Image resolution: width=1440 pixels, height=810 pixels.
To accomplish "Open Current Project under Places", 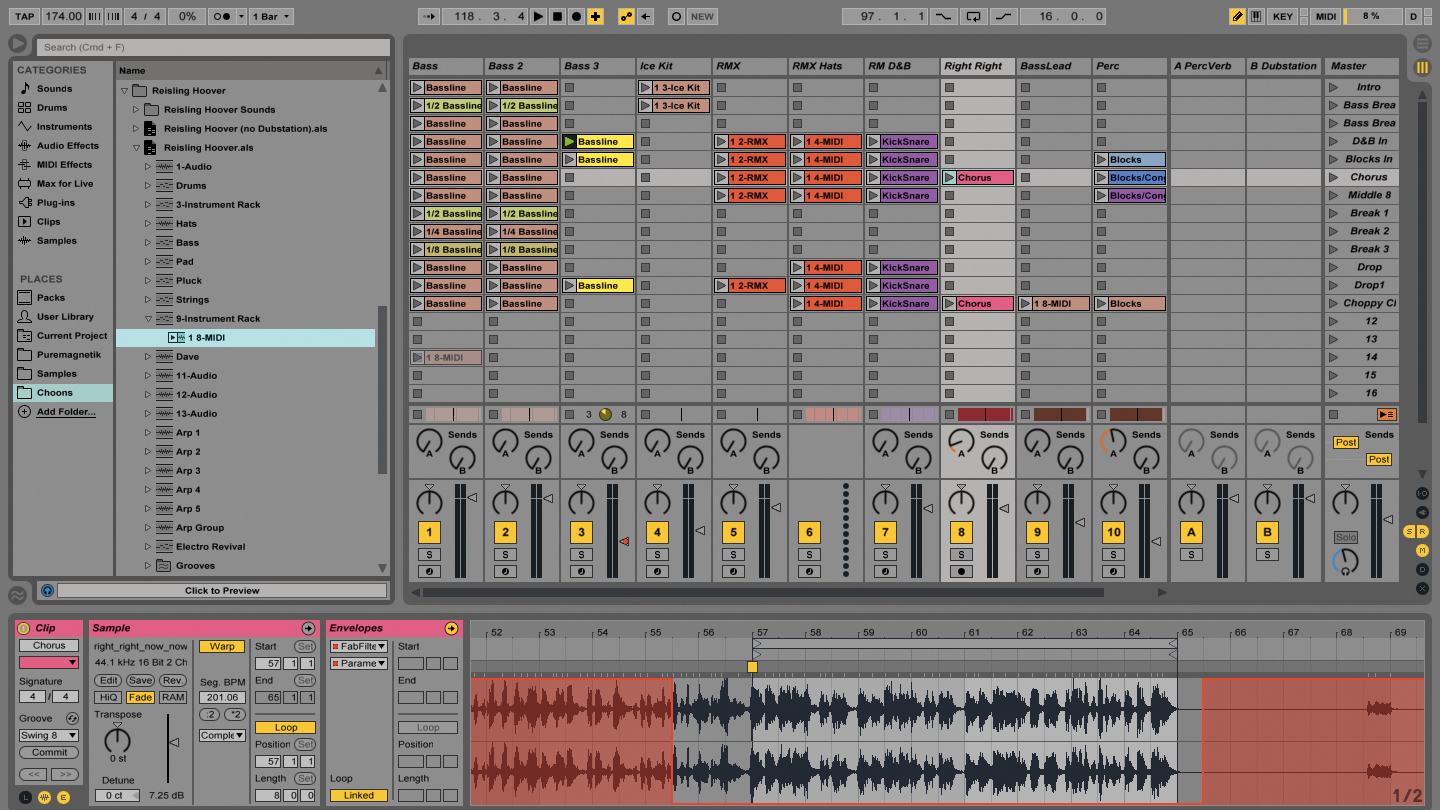I will tap(71, 335).
